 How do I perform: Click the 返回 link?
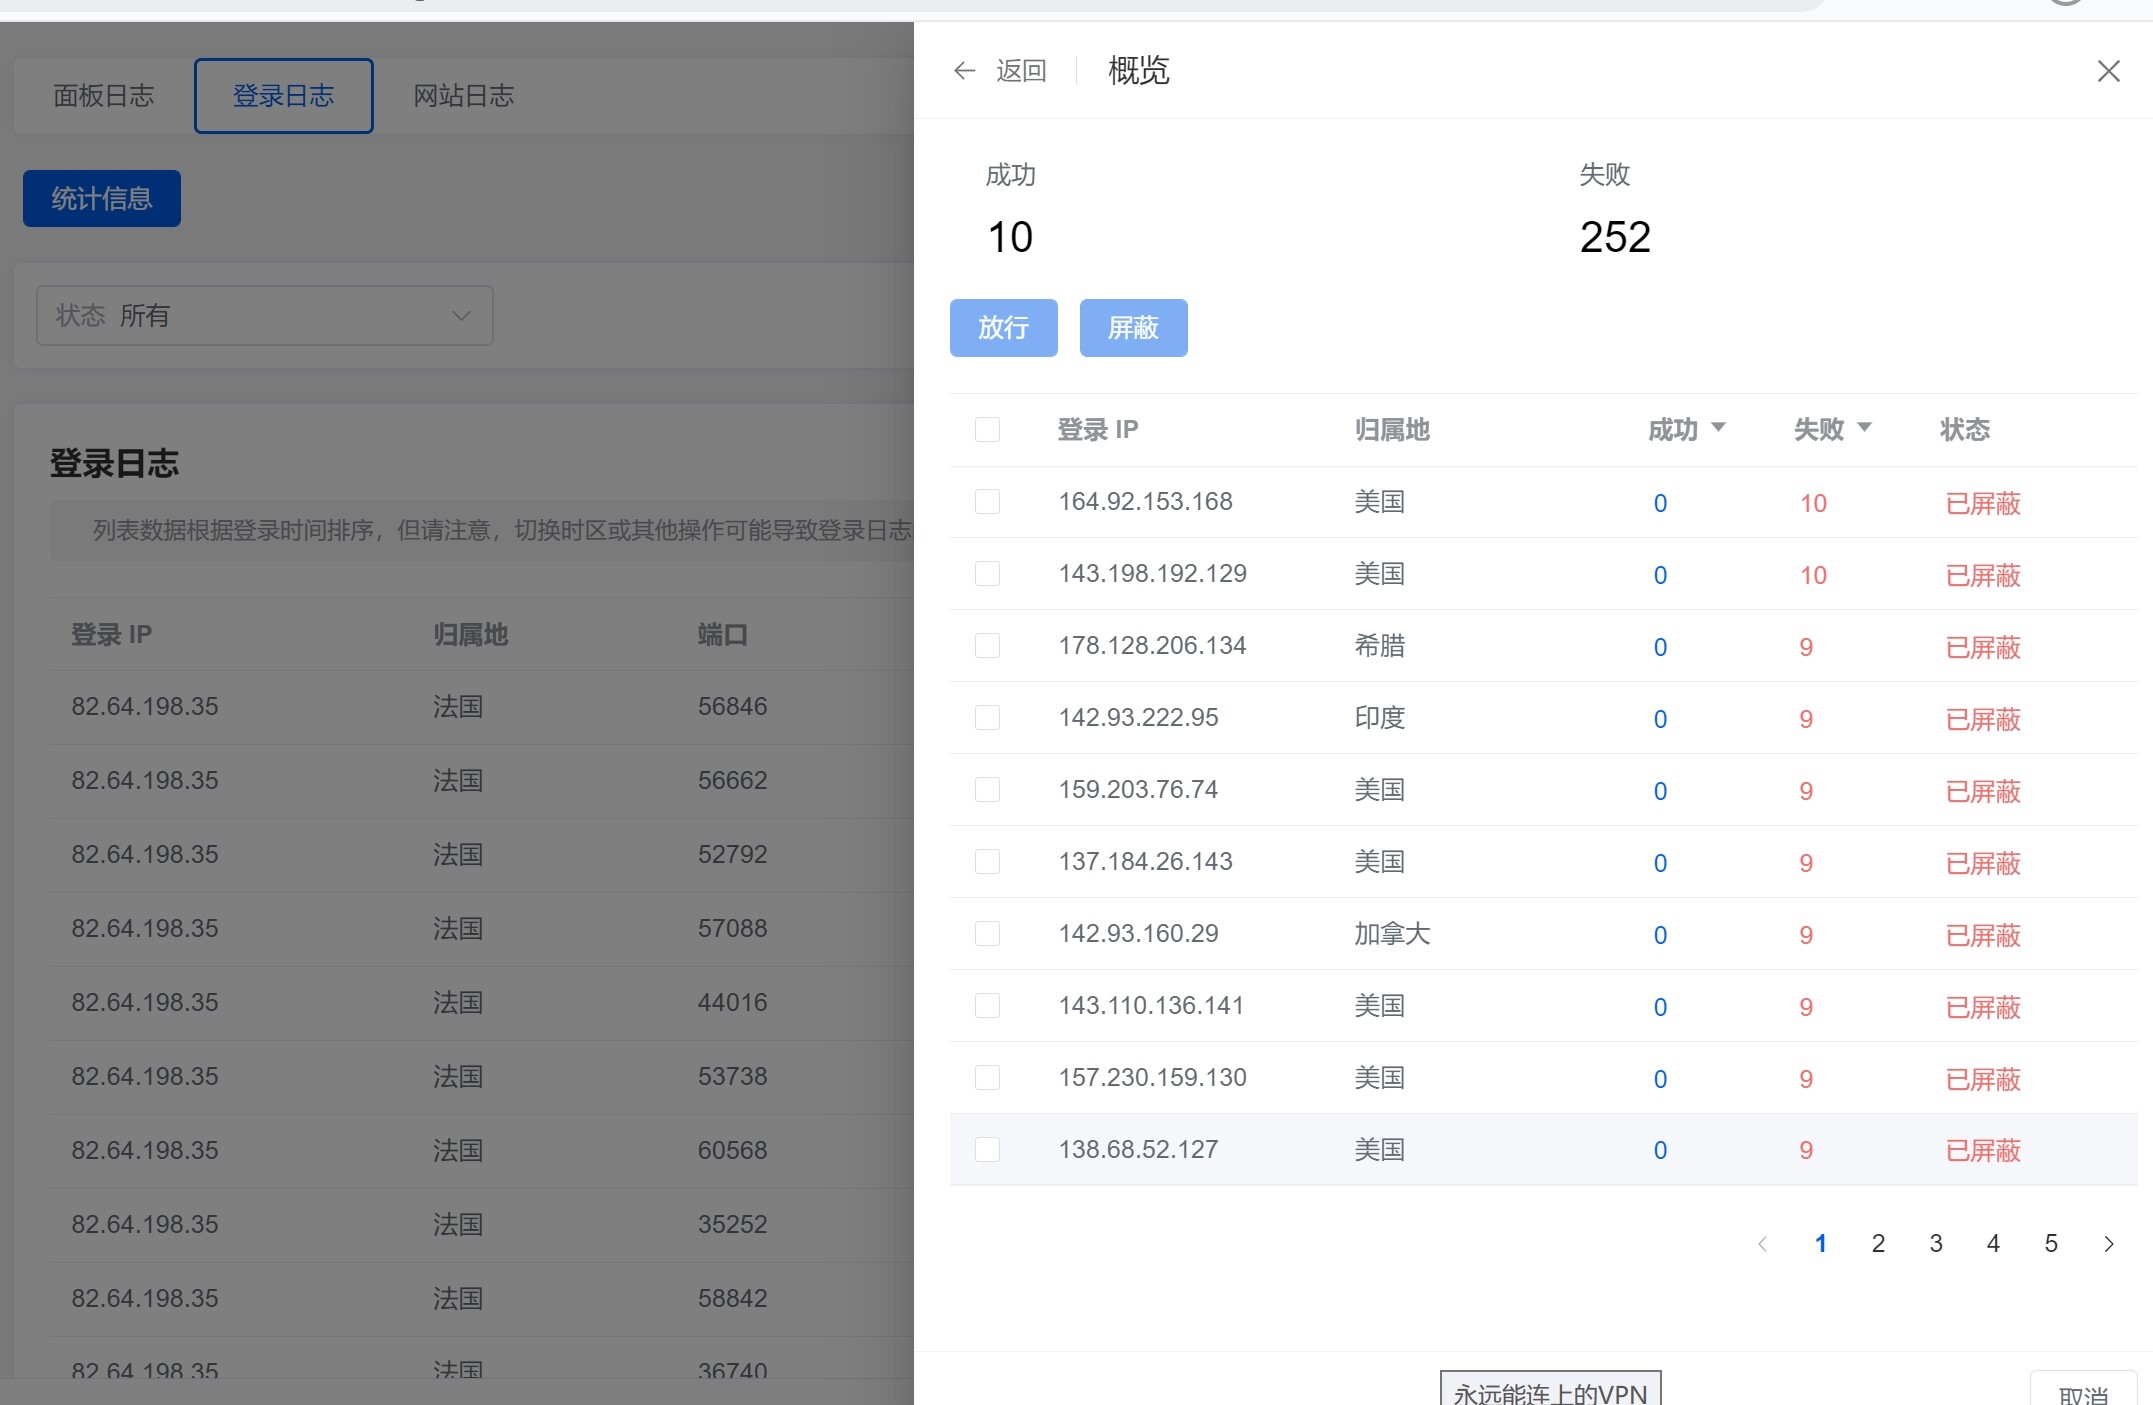point(1022,71)
